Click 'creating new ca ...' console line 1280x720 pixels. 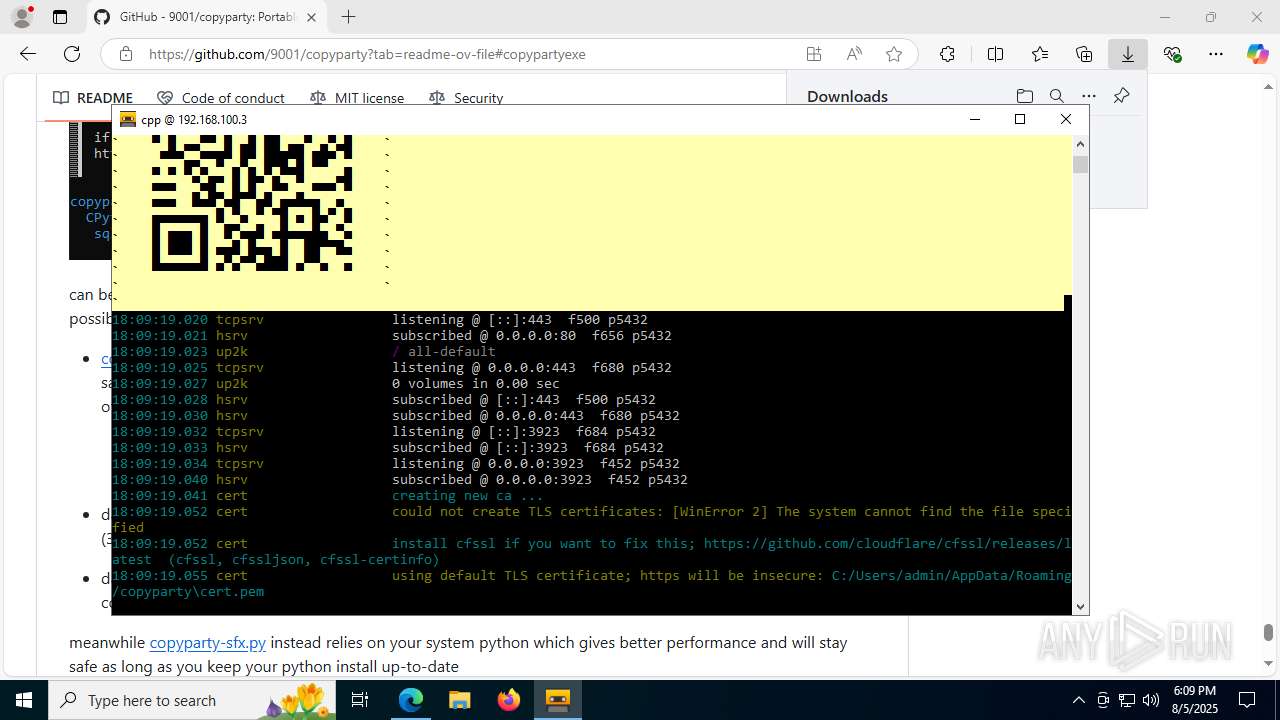467,496
